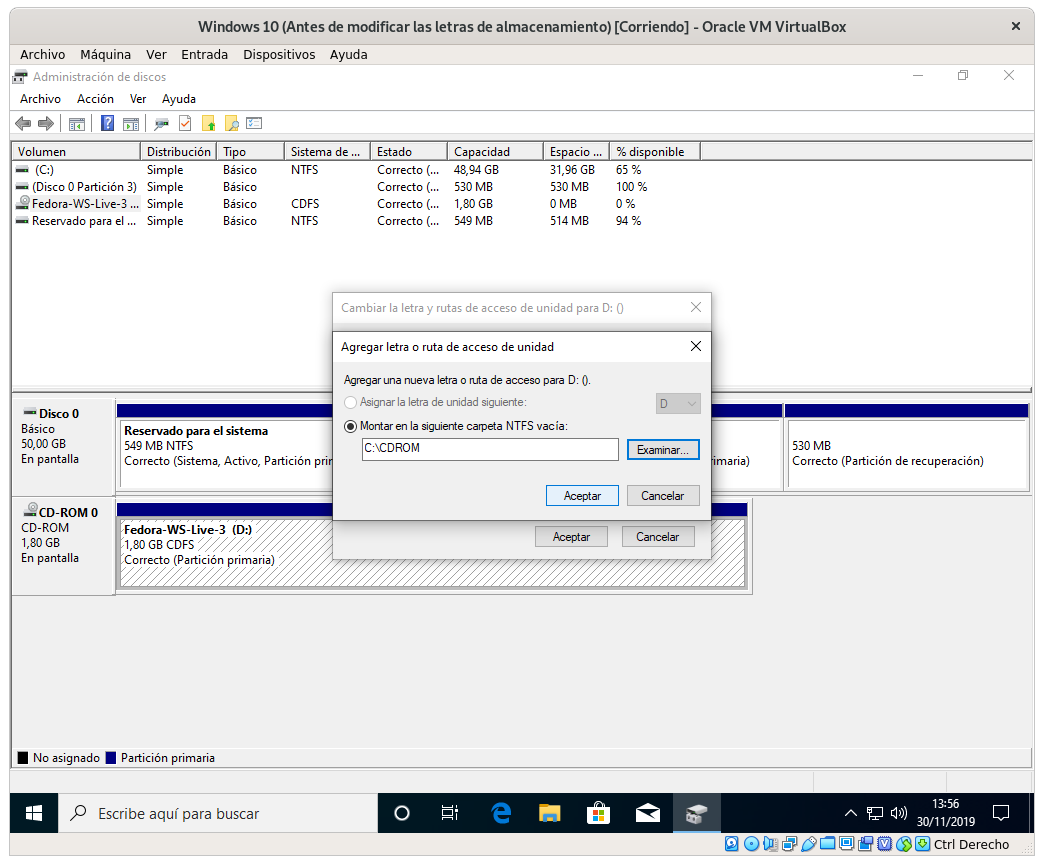Click the blue Partición primaria legend swatch

[x=110, y=758]
